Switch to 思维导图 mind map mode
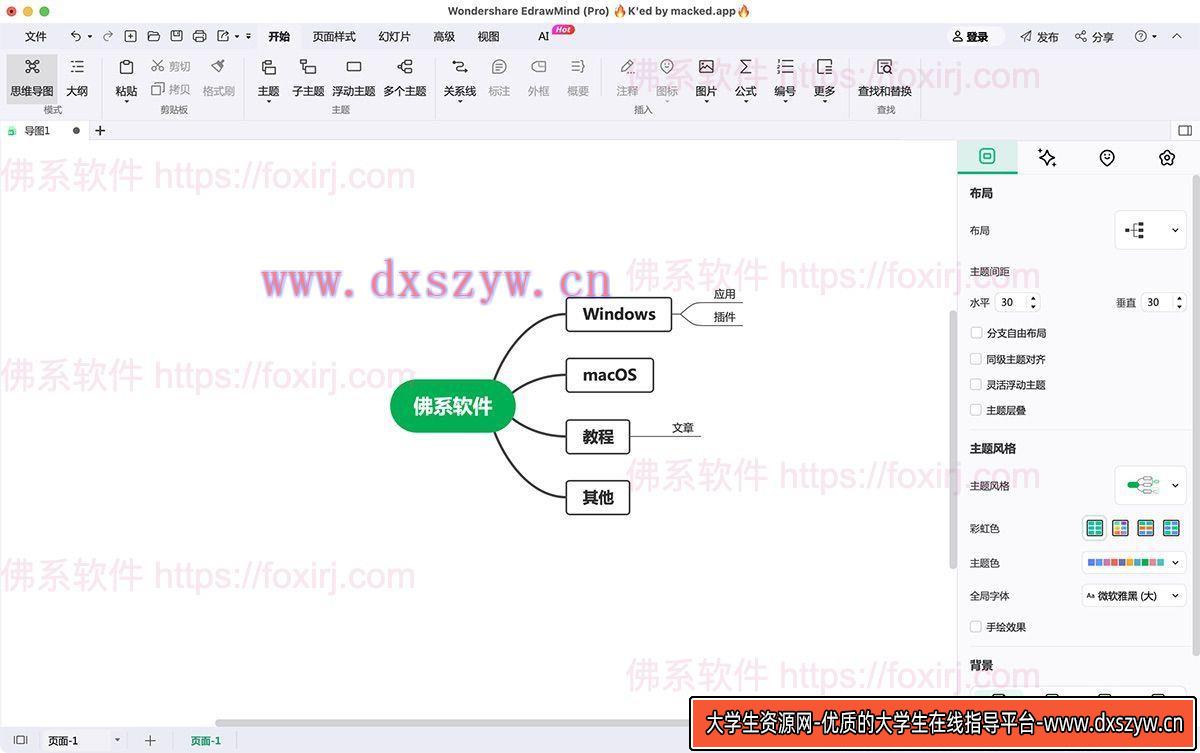 (32, 77)
